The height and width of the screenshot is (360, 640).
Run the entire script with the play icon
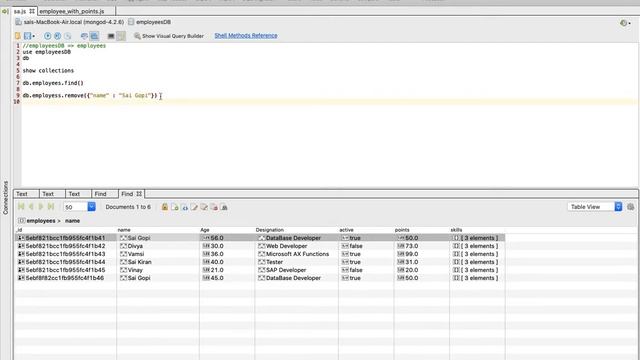click(47, 36)
